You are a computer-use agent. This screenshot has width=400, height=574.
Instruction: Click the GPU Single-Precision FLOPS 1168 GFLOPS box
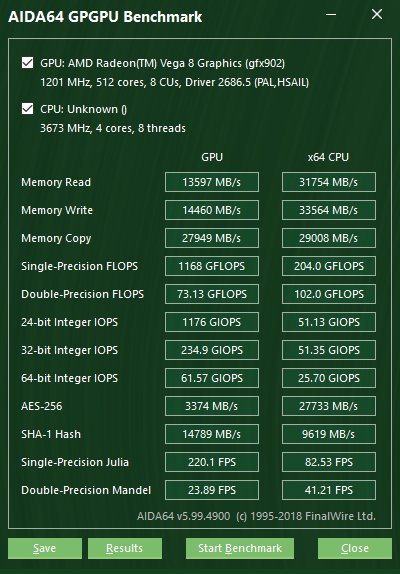click(212, 266)
